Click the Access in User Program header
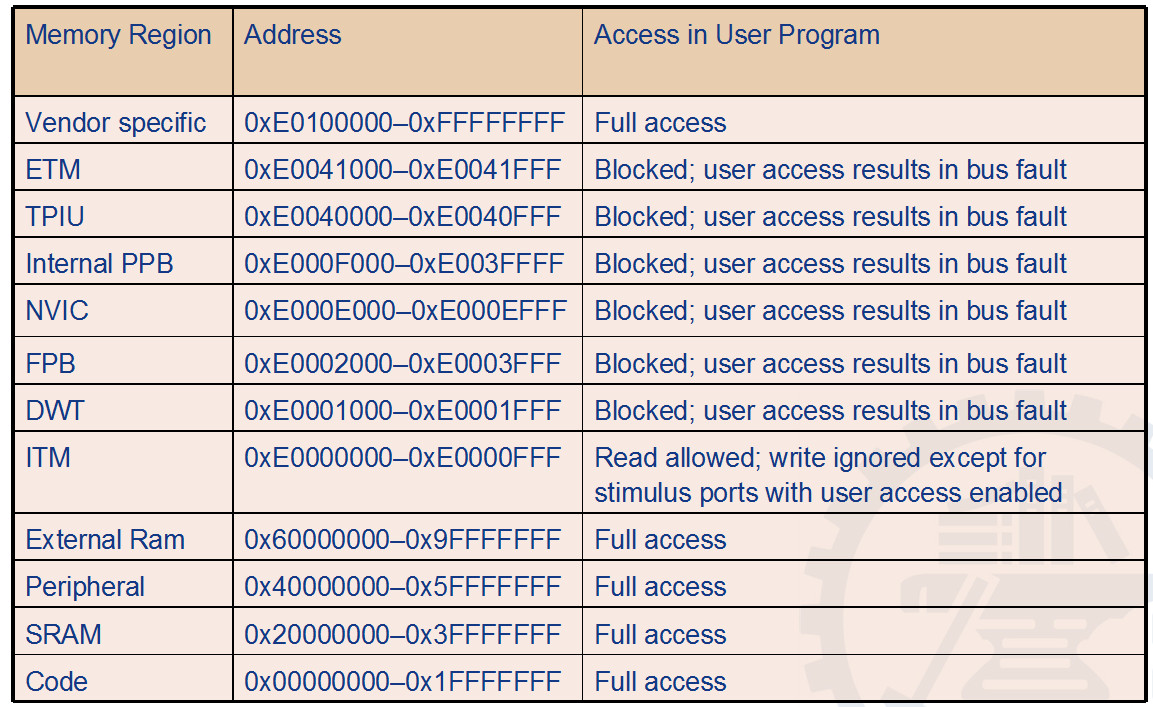Image resolution: width=1153 pixels, height=707 pixels. (x=737, y=35)
